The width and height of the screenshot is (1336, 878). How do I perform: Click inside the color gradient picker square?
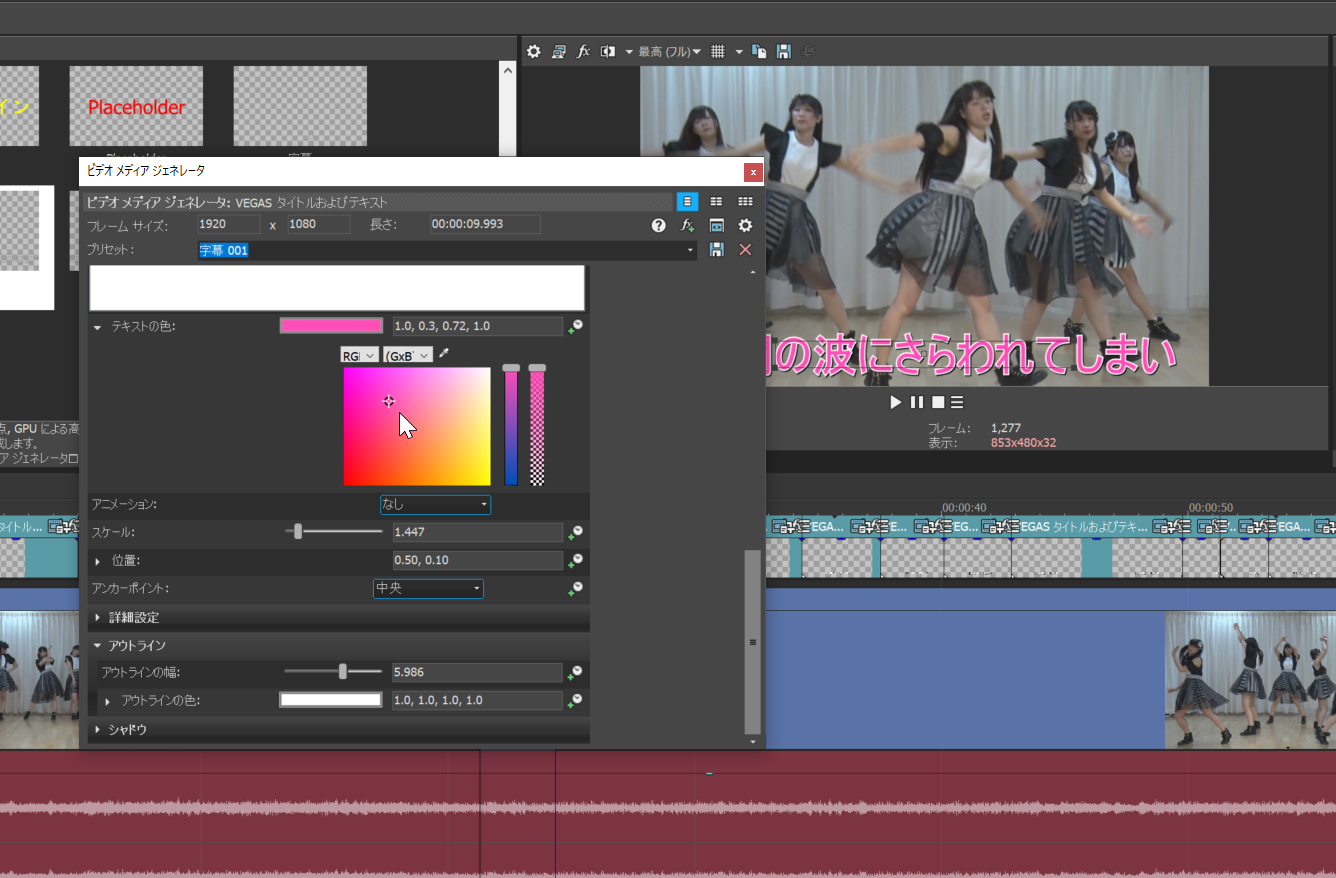click(x=417, y=427)
